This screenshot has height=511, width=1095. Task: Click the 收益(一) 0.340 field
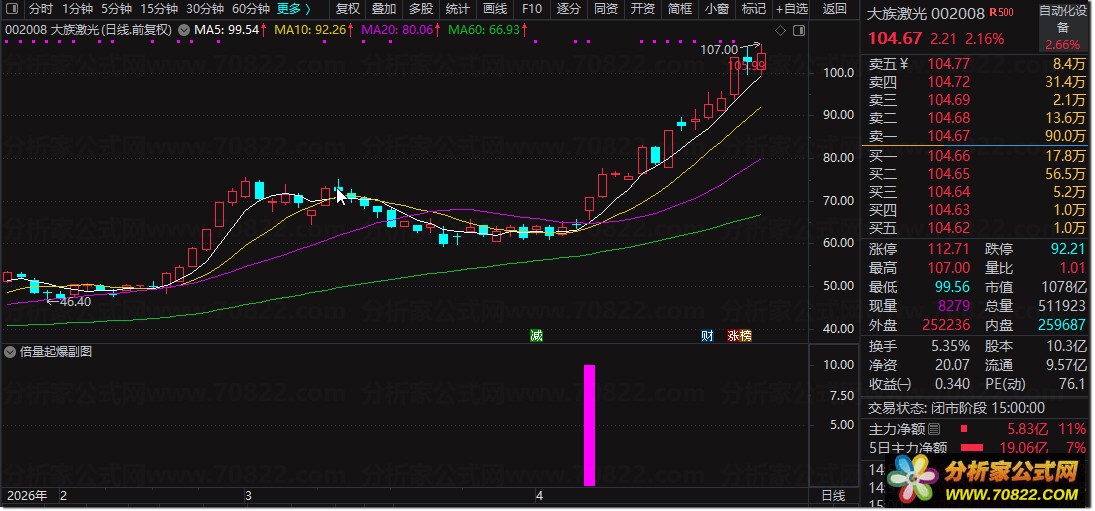point(919,384)
